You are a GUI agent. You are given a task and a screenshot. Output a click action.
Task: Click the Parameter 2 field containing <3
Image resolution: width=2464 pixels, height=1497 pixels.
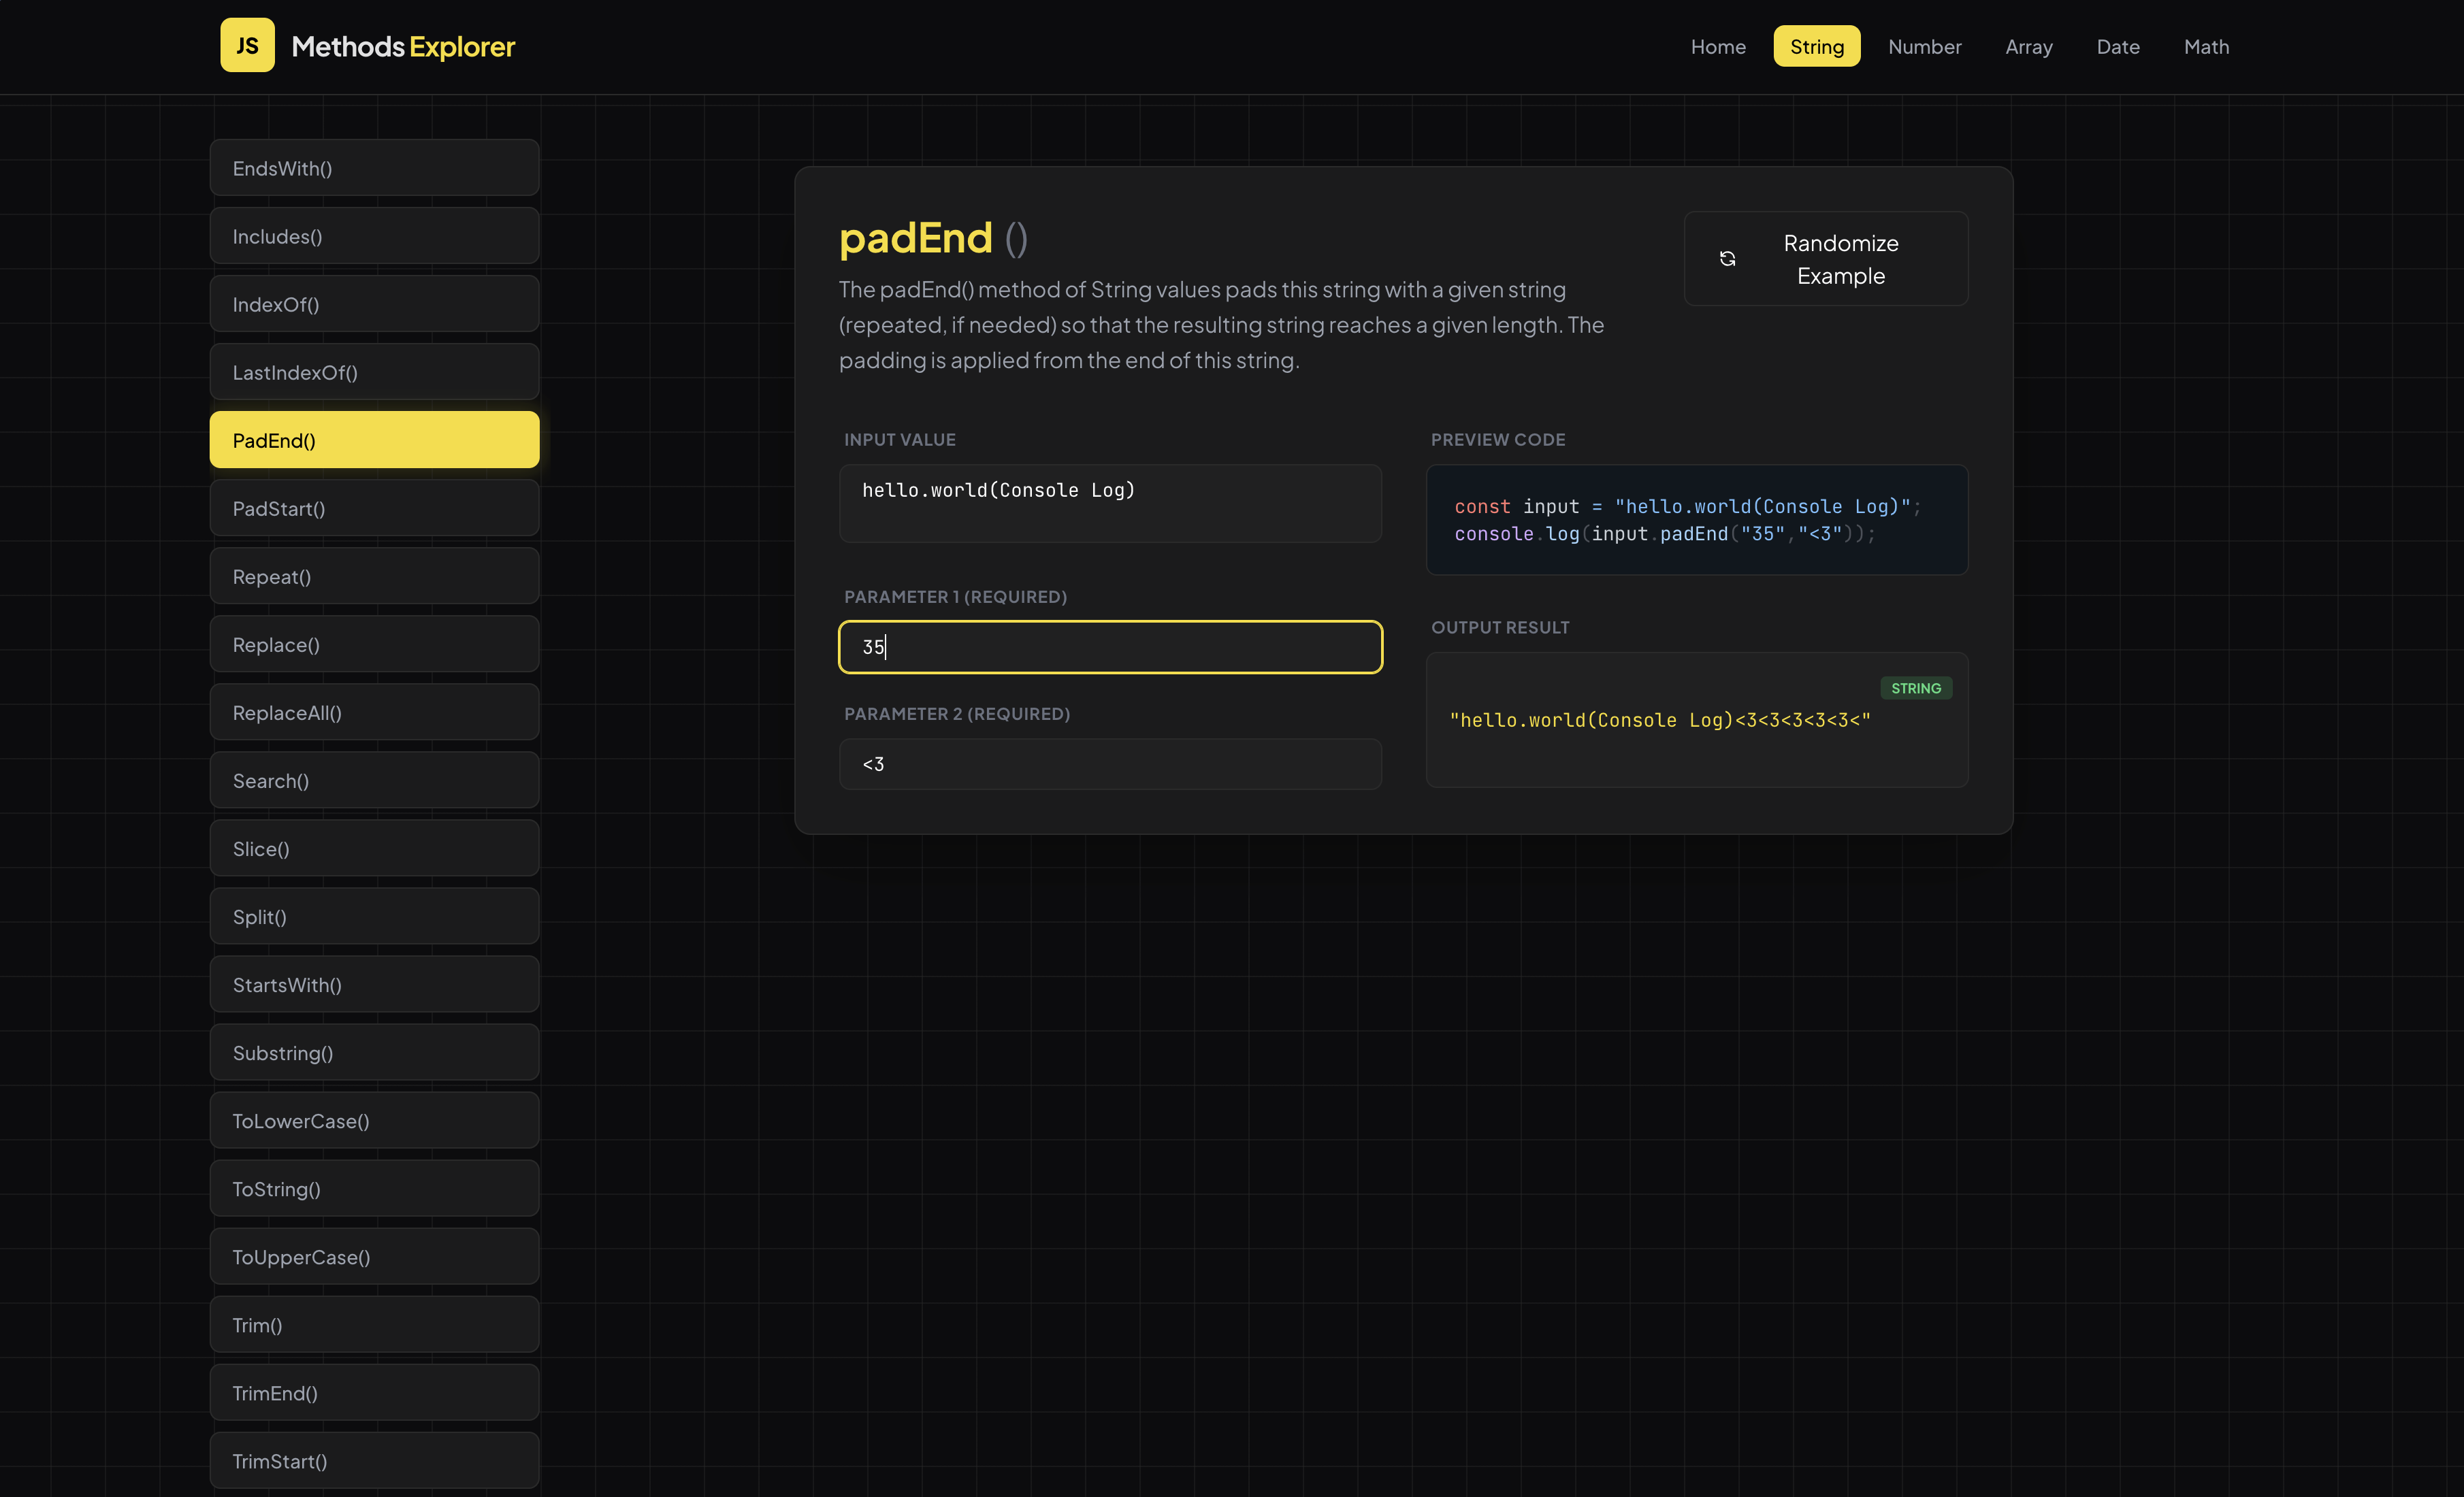1110,764
